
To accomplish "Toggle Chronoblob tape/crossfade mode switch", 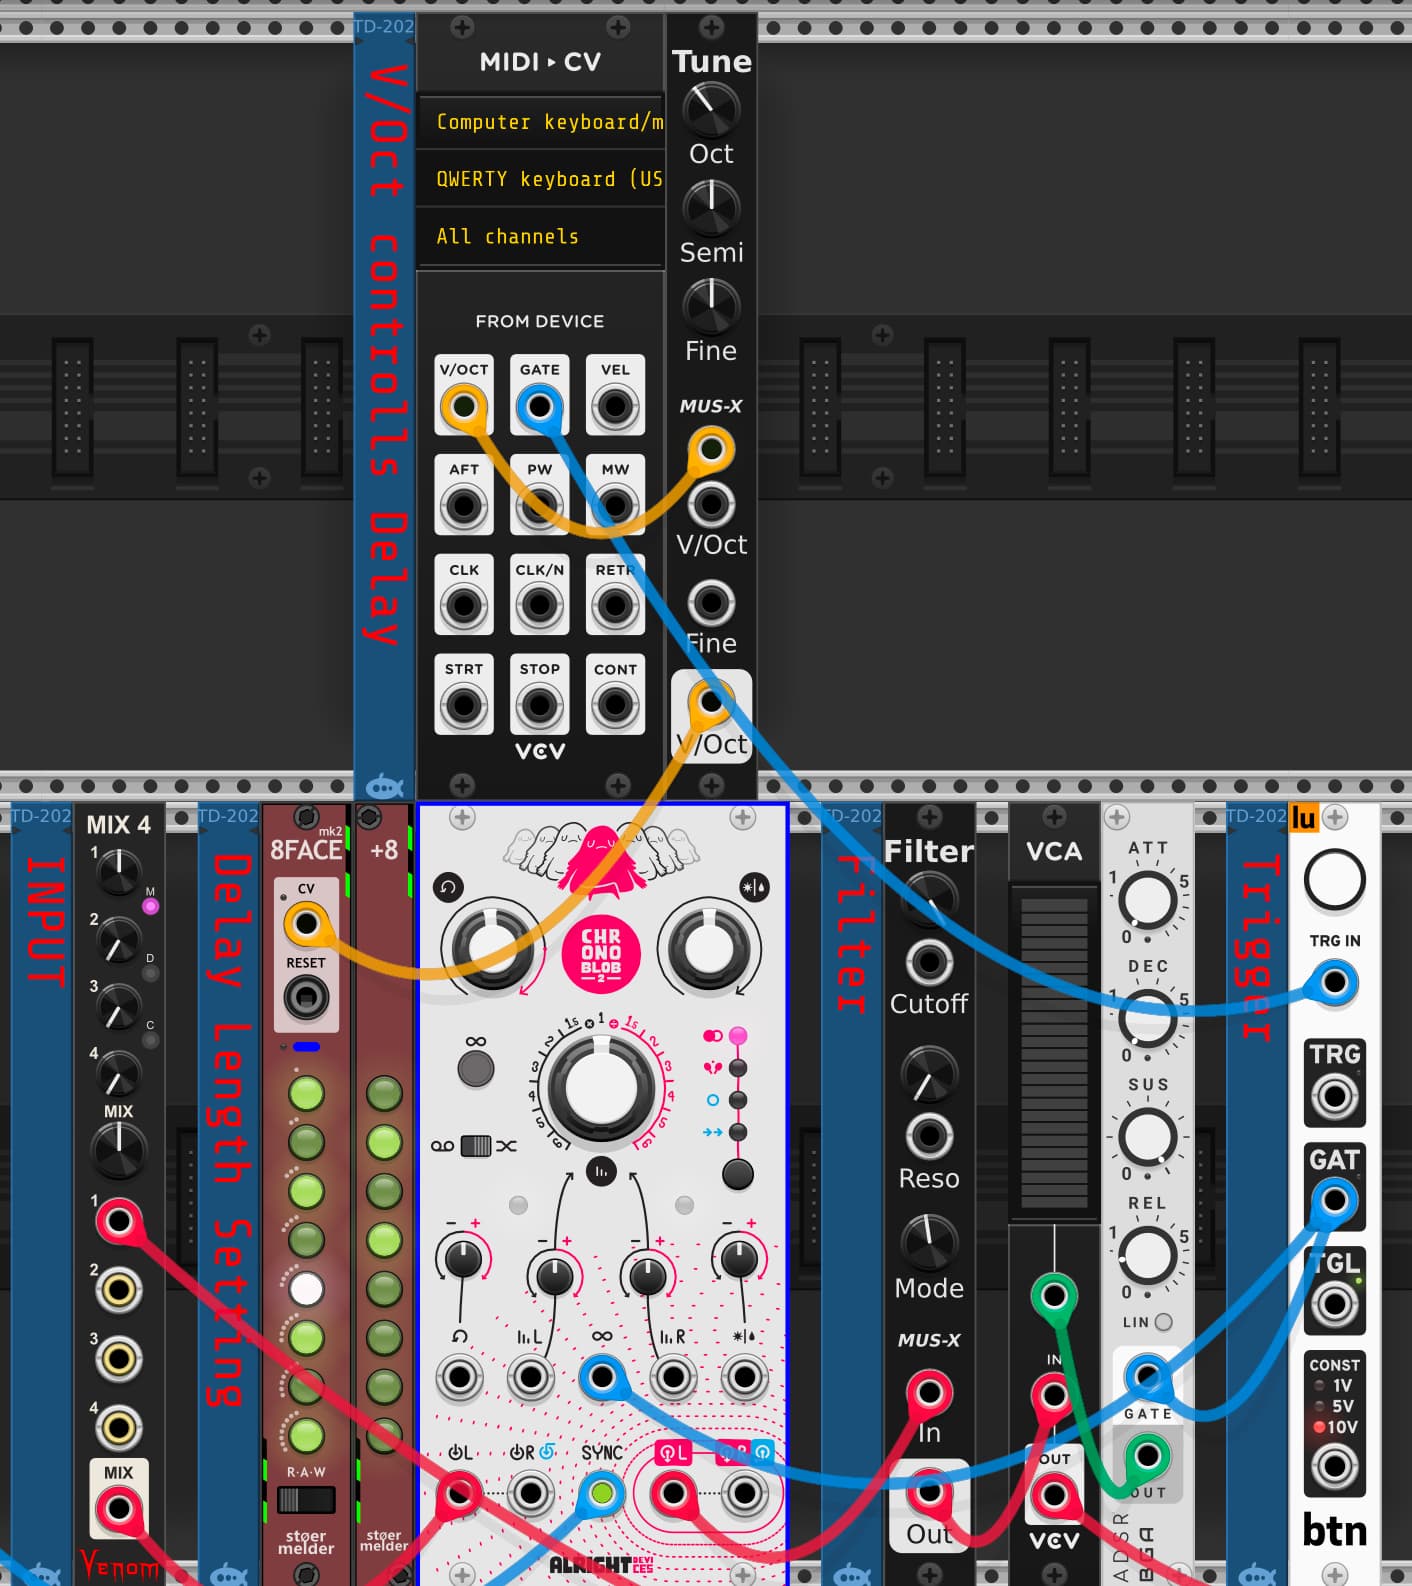I will 476,1146.
